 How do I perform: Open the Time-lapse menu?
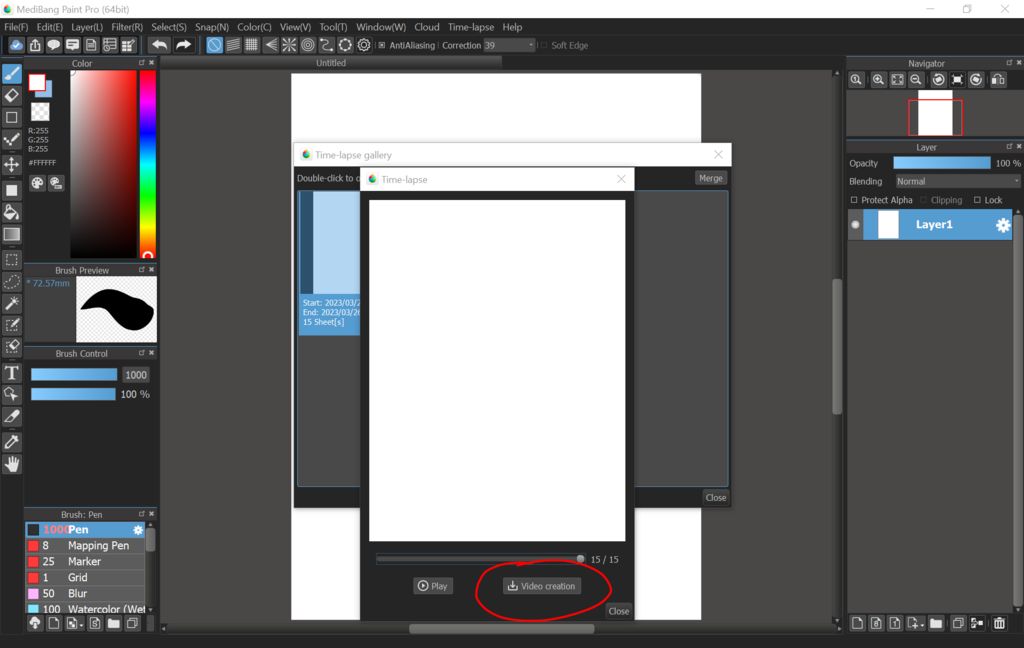[x=471, y=27]
